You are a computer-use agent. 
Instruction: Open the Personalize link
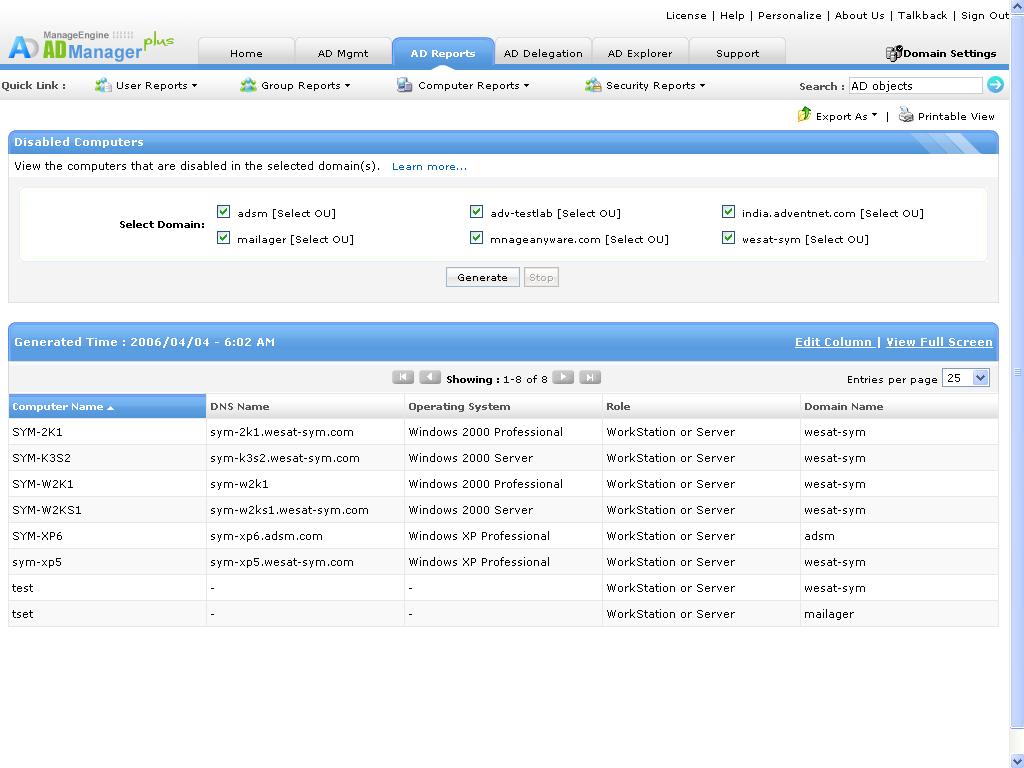[790, 16]
